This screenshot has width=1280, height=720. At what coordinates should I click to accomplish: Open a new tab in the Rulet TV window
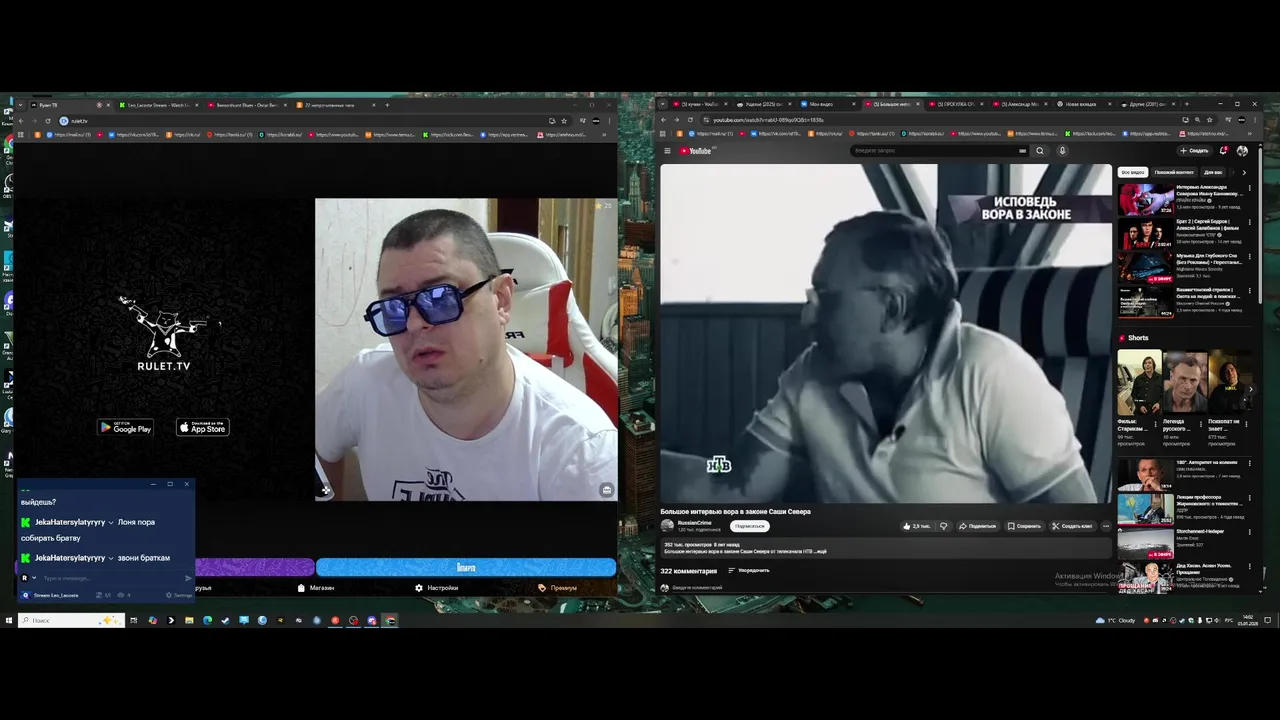coord(387,105)
